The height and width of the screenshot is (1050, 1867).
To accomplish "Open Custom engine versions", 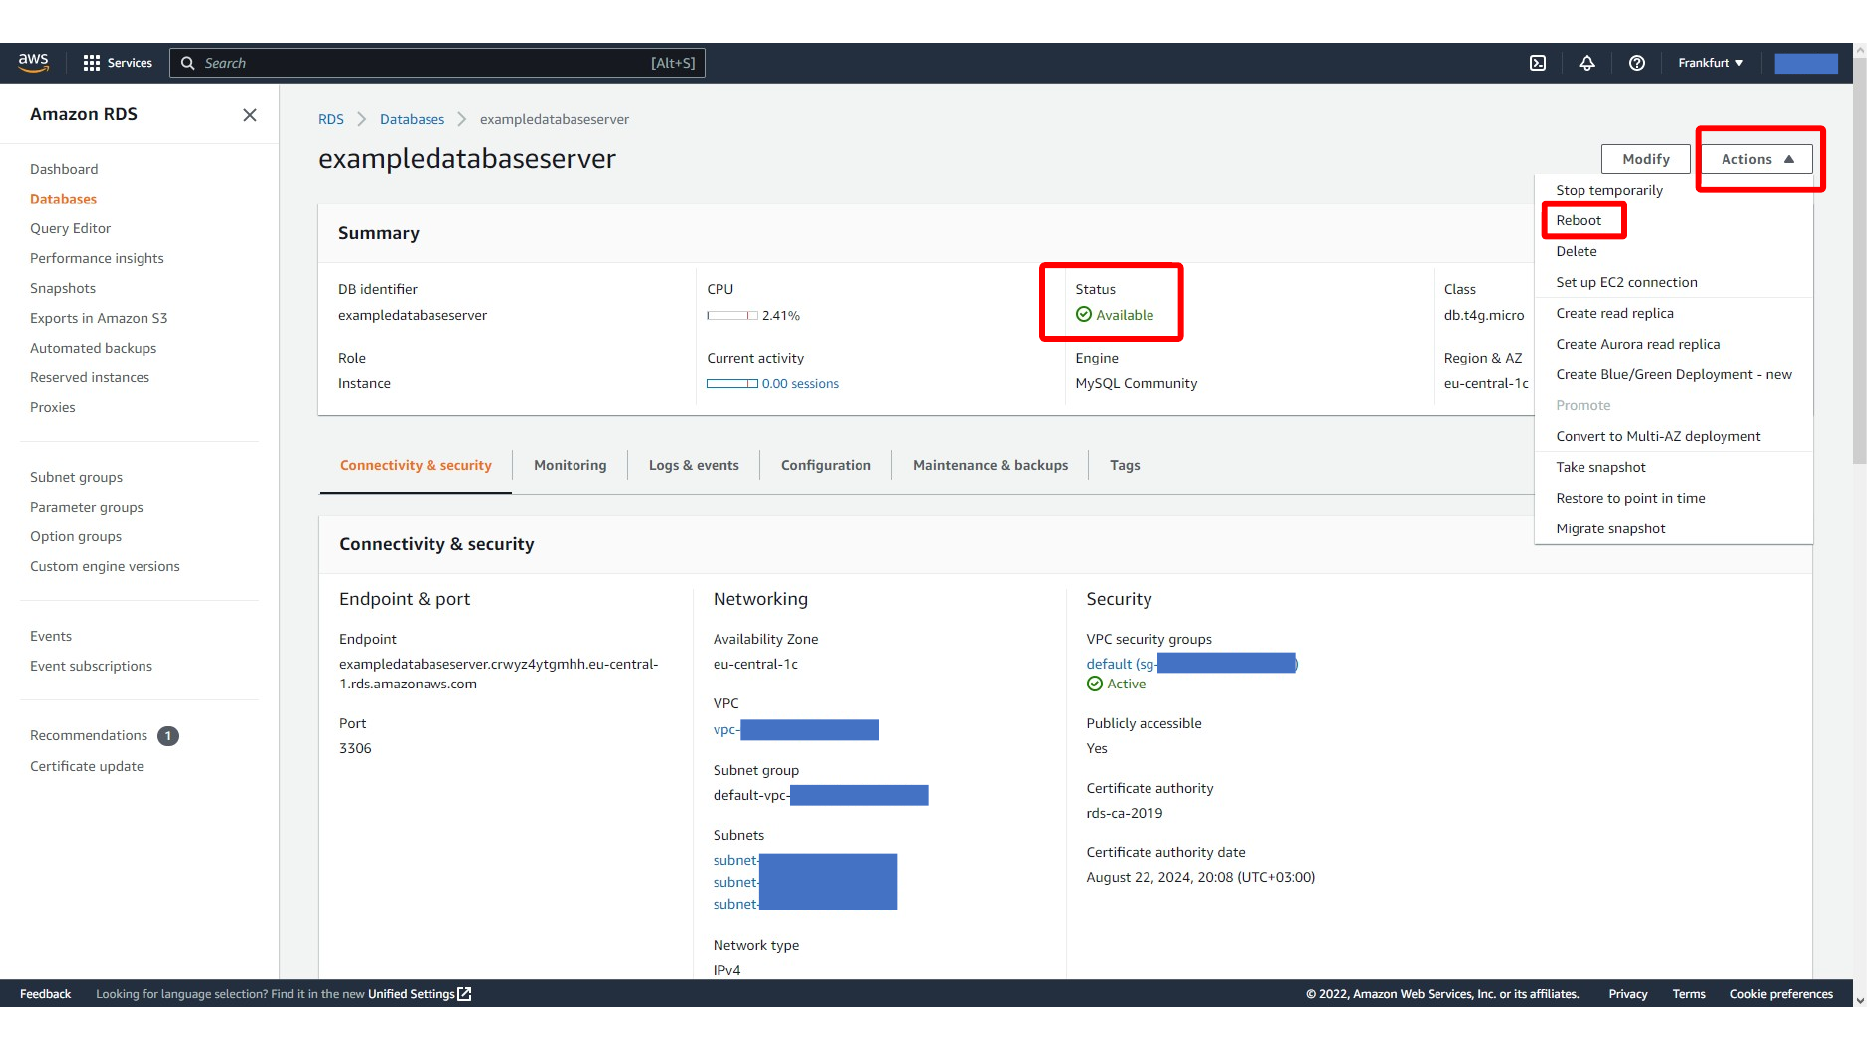I will point(104,566).
